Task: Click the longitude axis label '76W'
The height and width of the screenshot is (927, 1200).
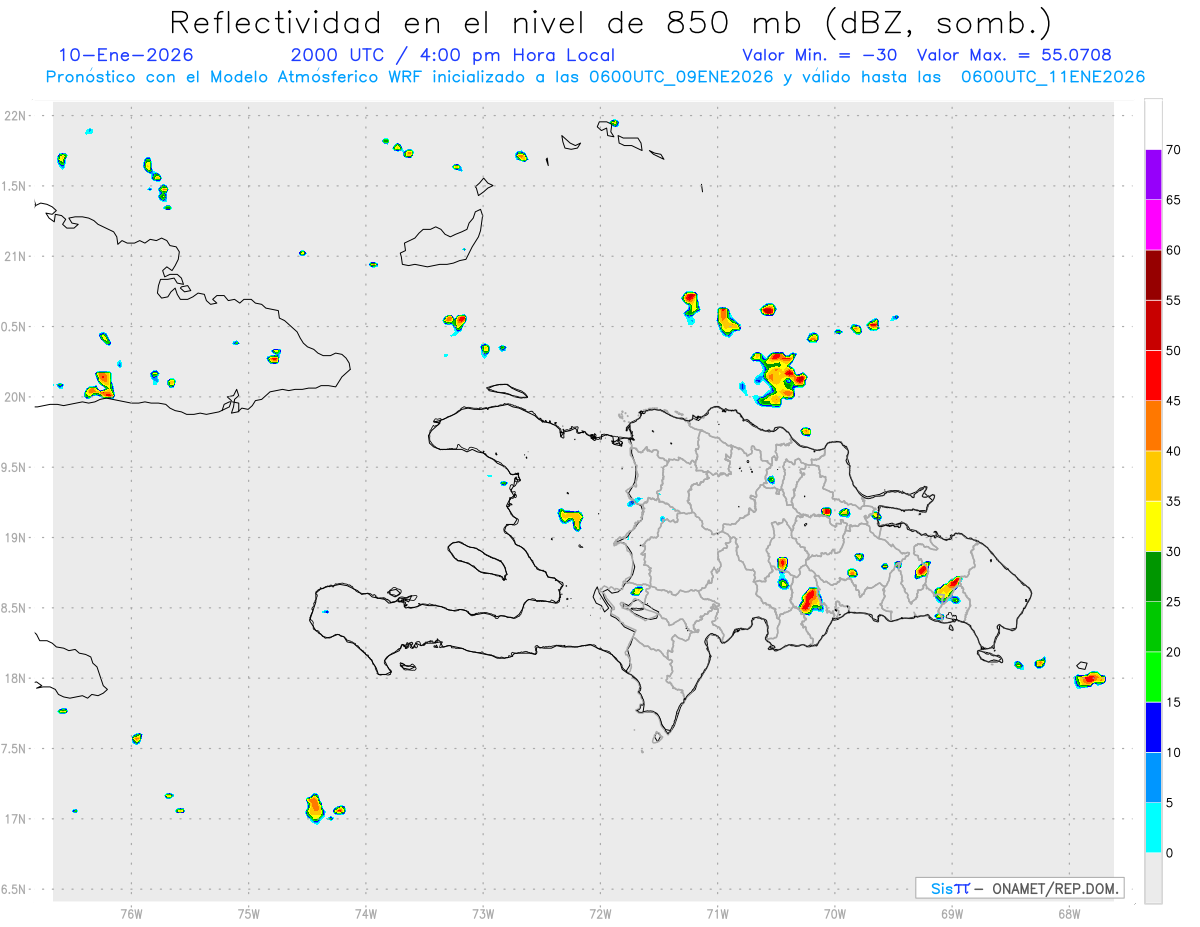Action: [x=131, y=913]
